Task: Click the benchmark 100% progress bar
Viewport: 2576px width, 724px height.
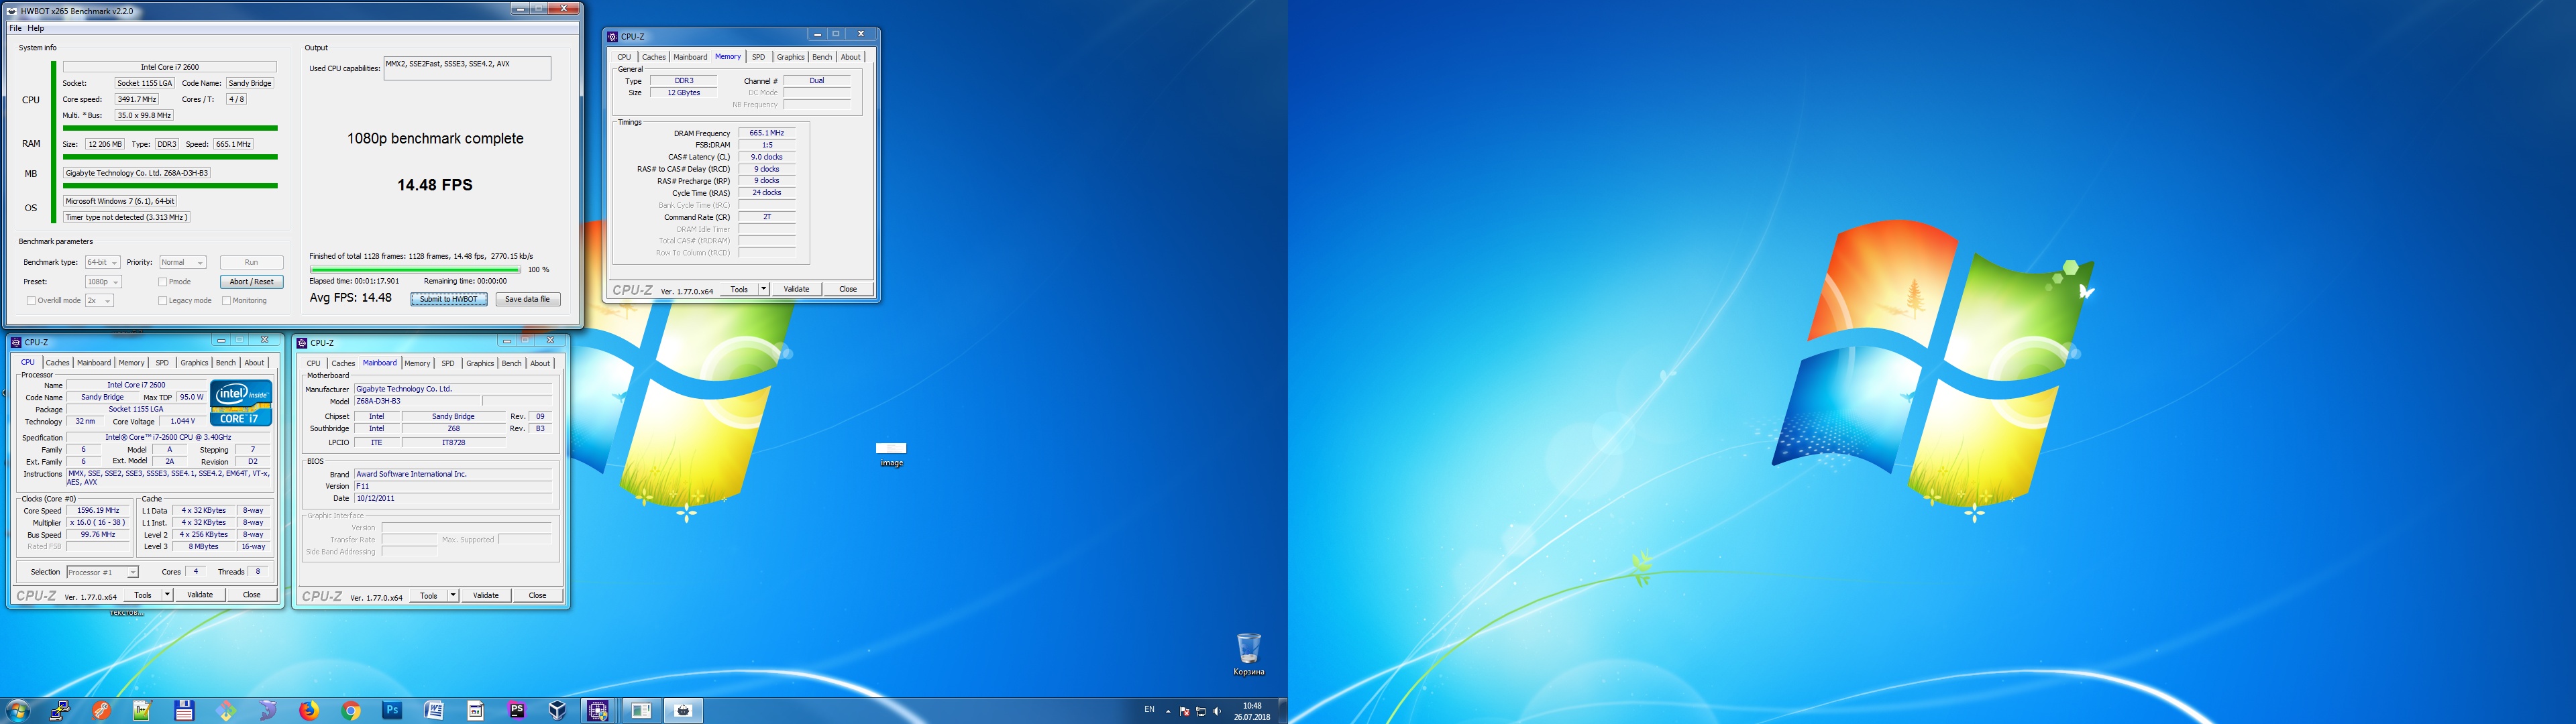Action: (415, 269)
